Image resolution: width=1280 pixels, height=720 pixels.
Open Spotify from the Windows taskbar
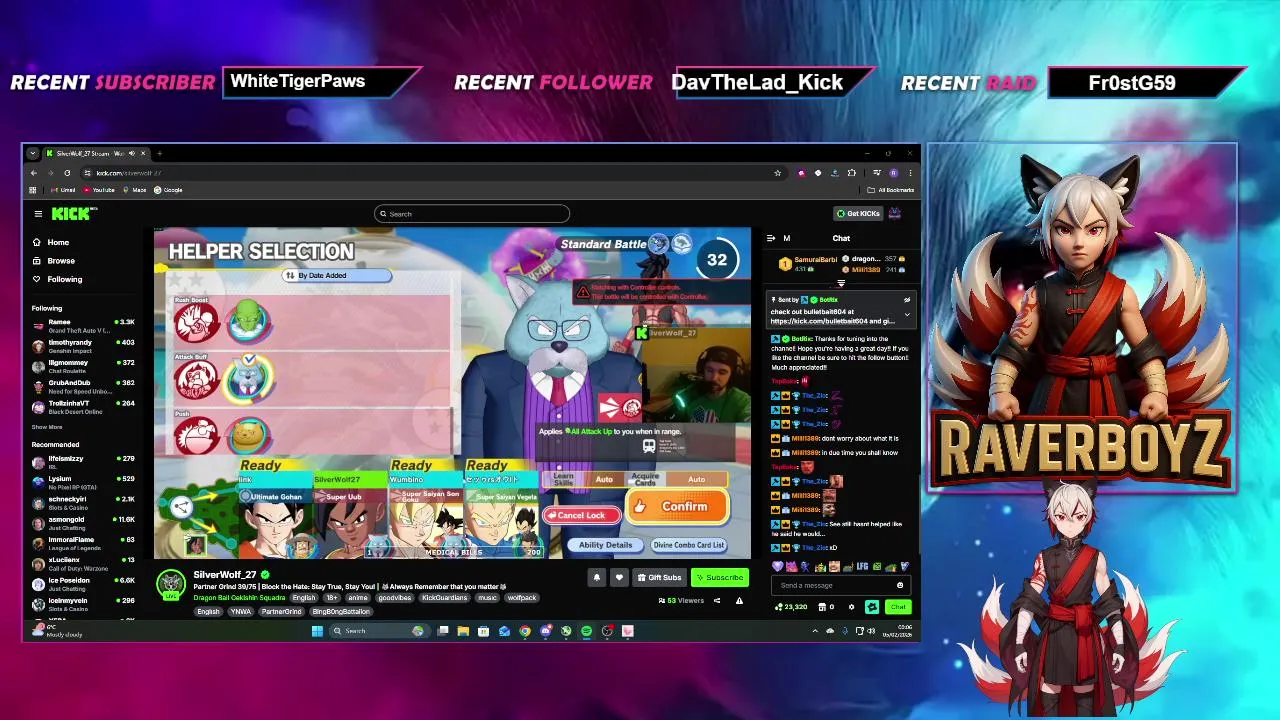click(586, 631)
